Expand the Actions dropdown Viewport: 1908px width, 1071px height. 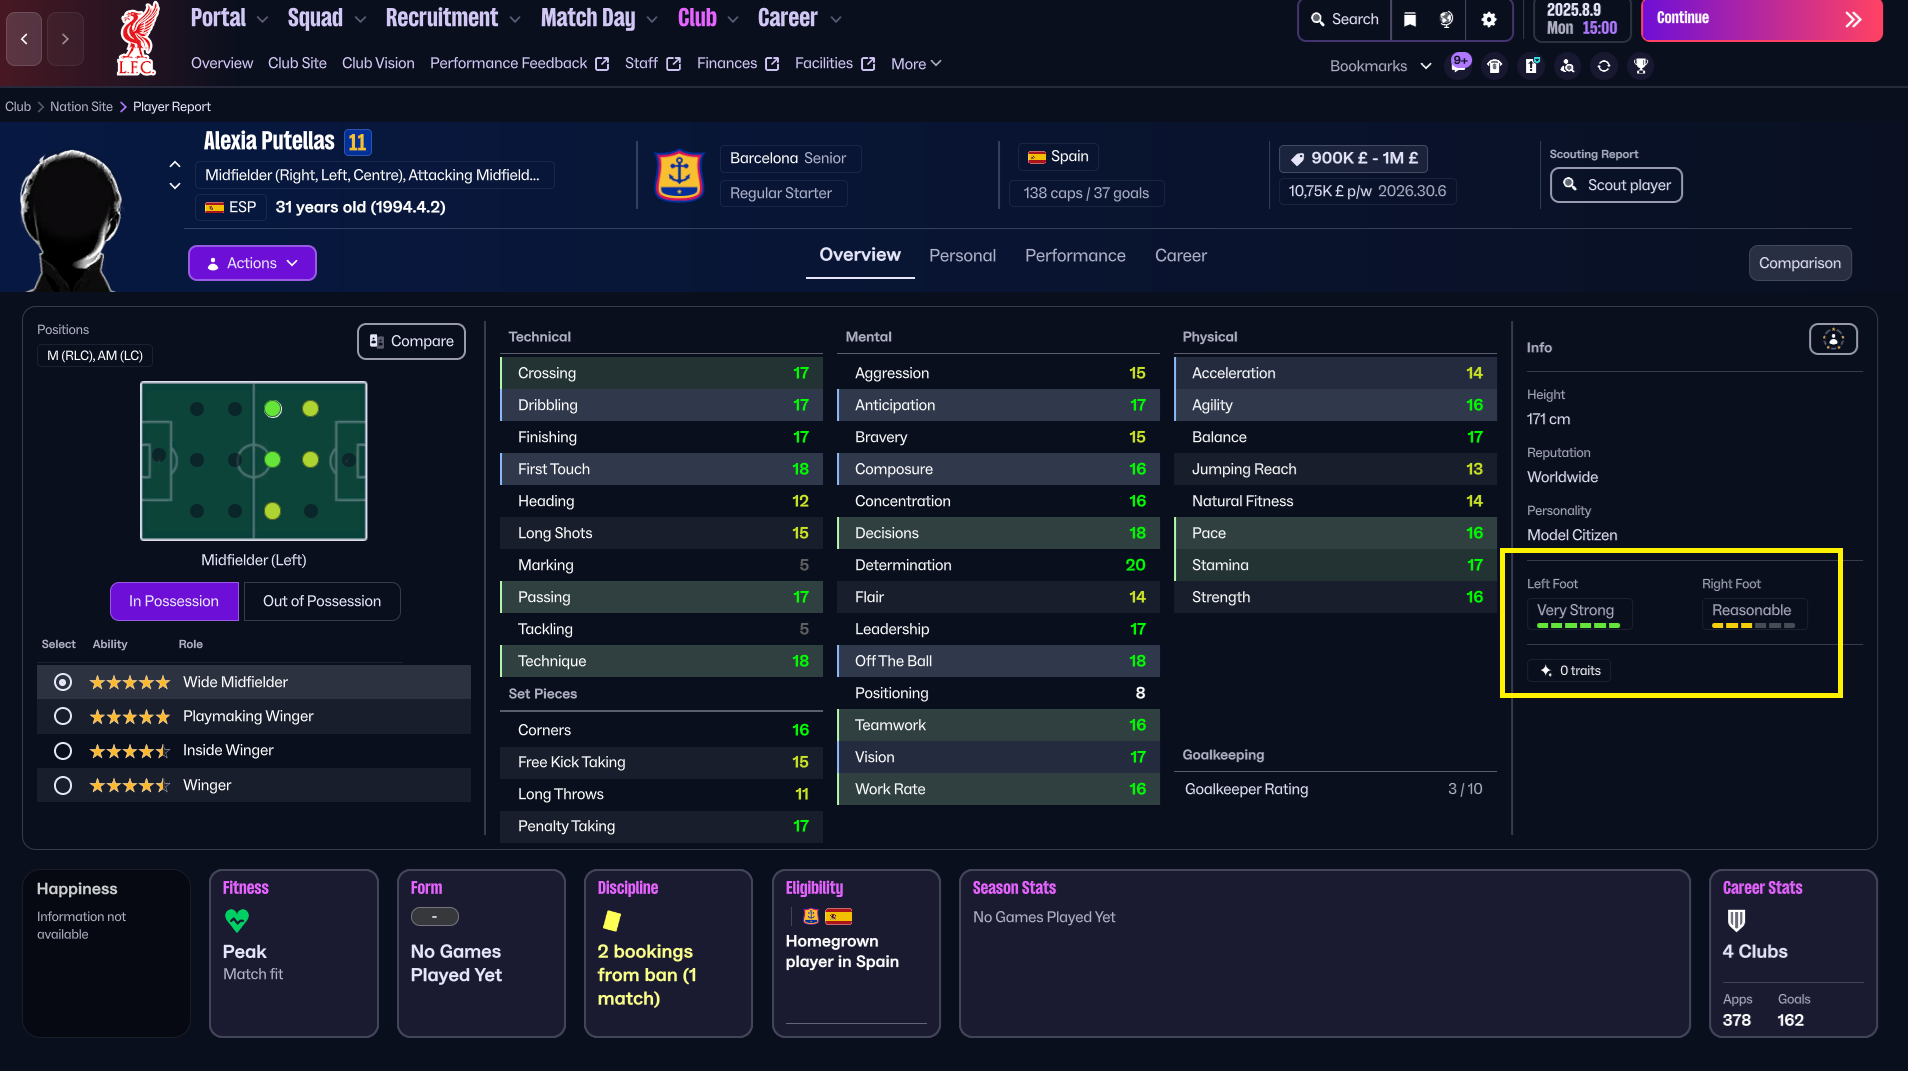coord(252,263)
